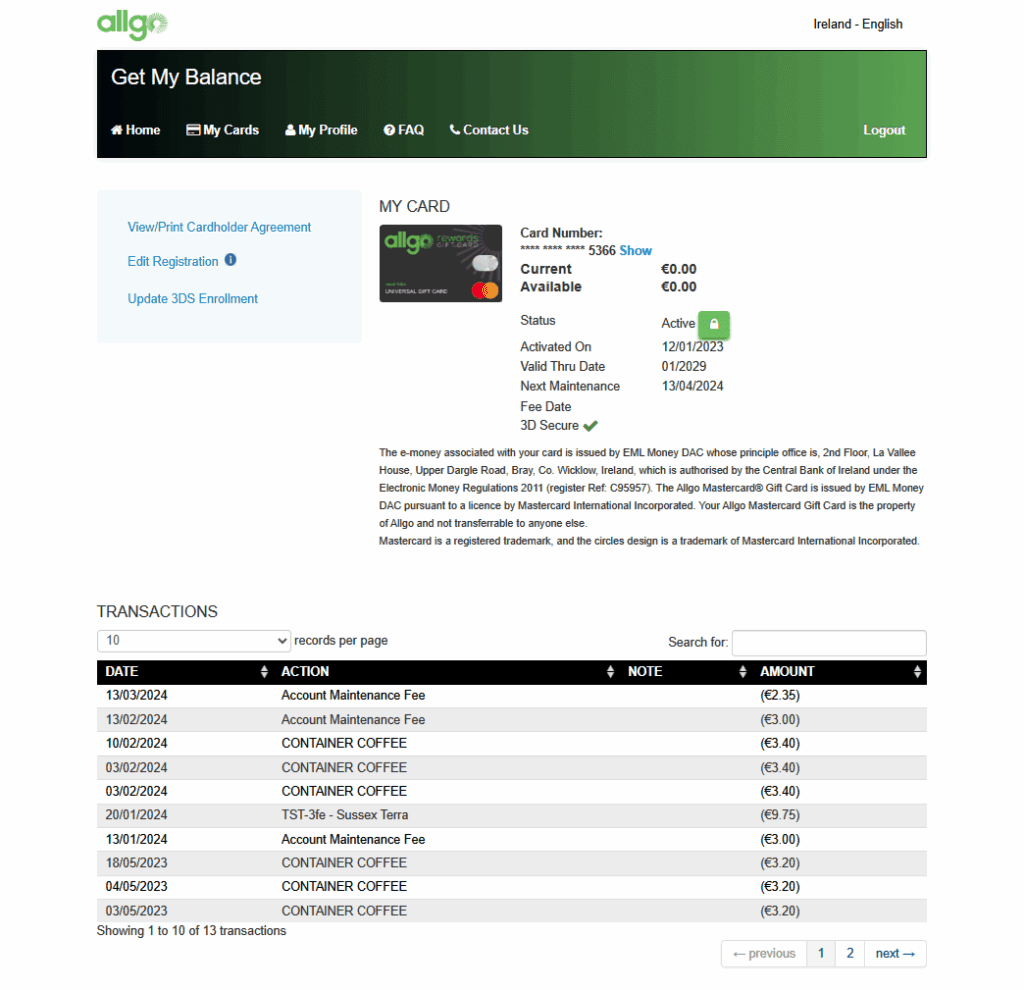
Task: Click the Search for input field
Action: [828, 642]
